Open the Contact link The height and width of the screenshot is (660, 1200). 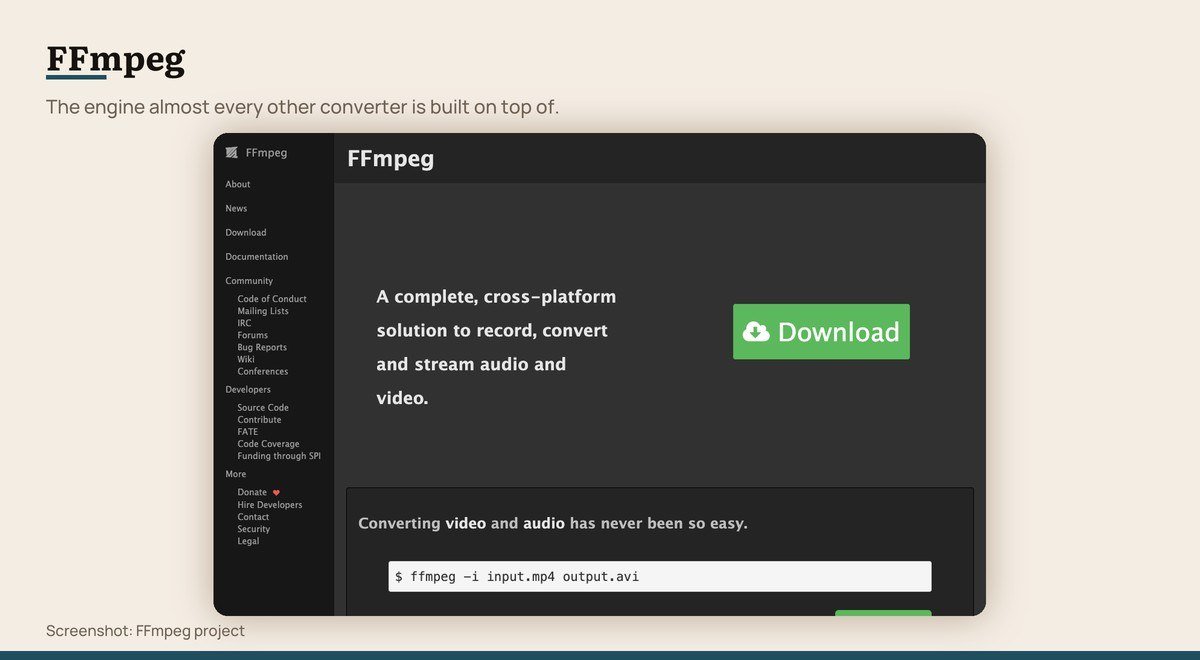click(x=254, y=517)
